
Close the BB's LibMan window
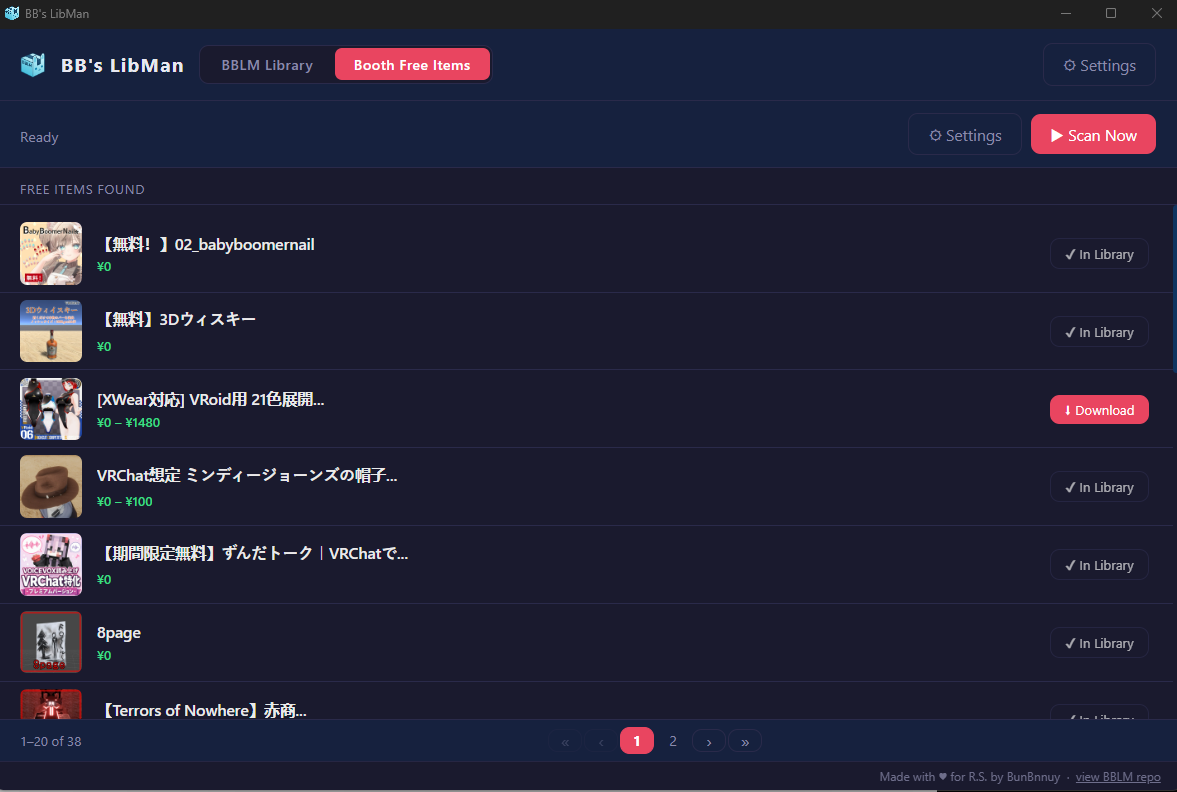click(1157, 13)
